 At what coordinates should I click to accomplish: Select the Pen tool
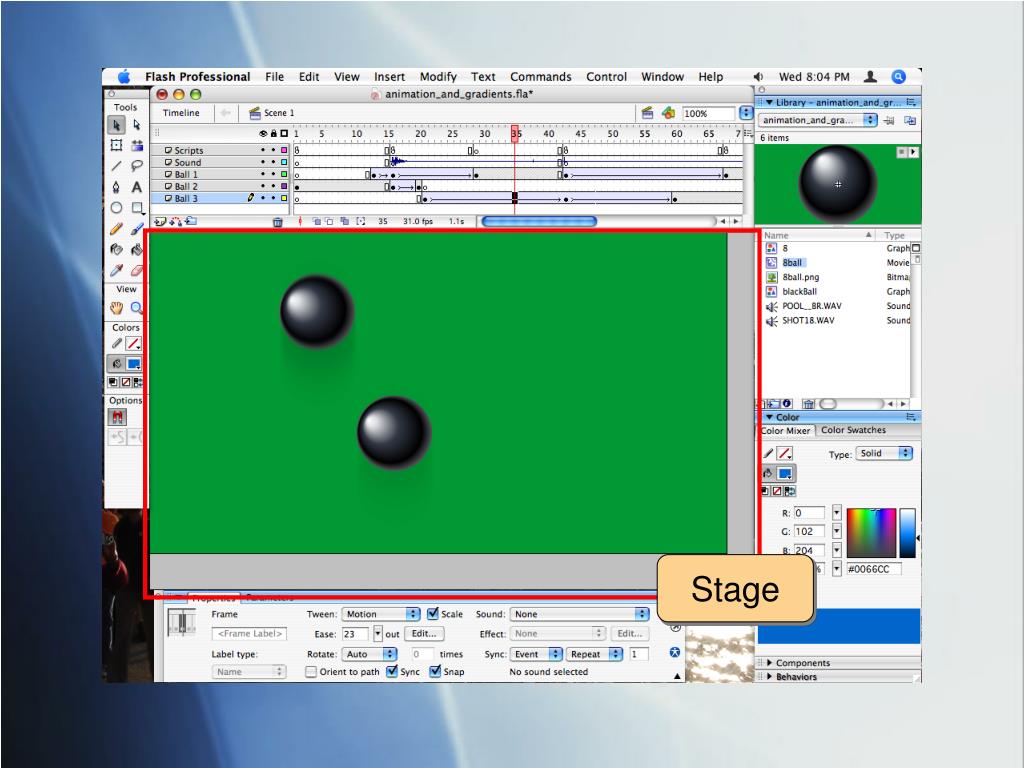click(x=116, y=187)
